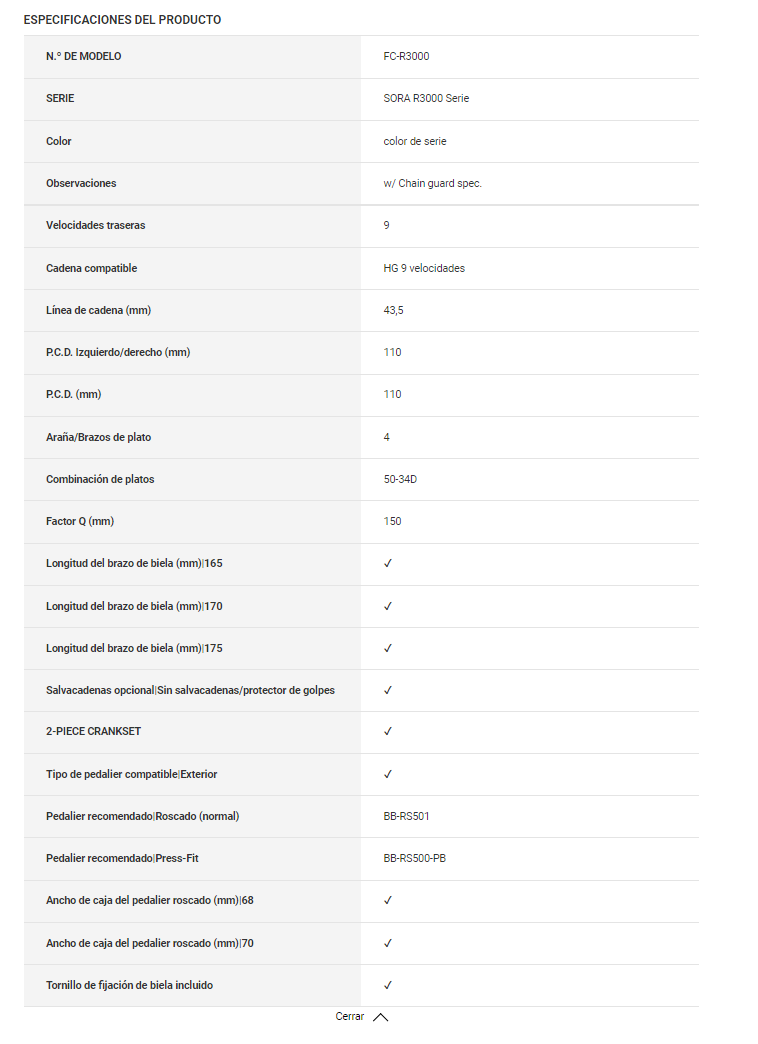This screenshot has height=1044, width=758.
Task: Click the checkmark for 70 mm caja width
Action: (x=388, y=943)
